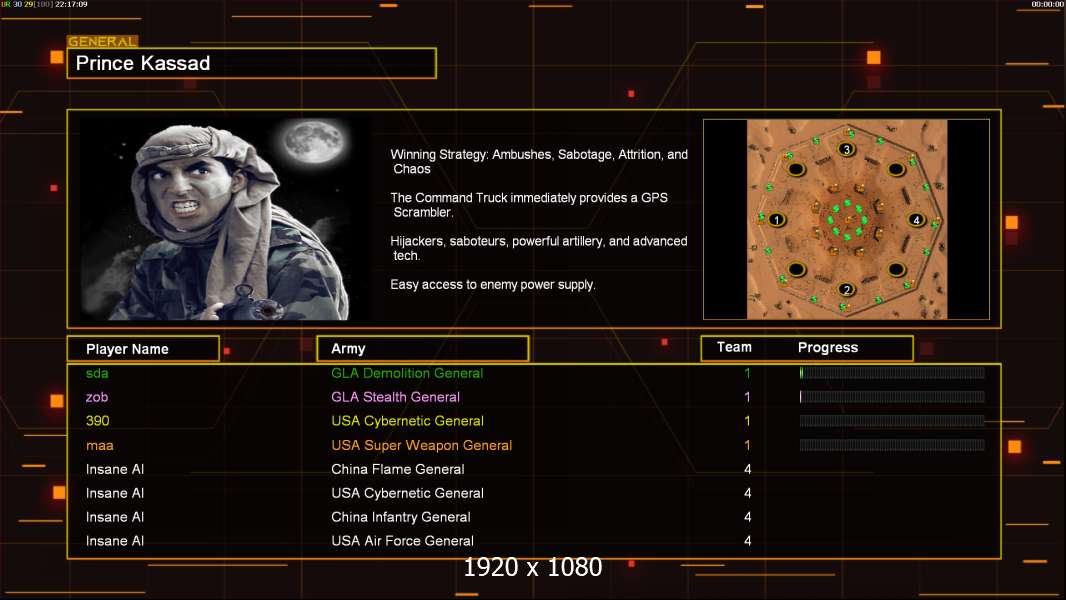The height and width of the screenshot is (600, 1066).
Task: Click the Command Truck GPS Scrambler line
Action: [x=529, y=205]
